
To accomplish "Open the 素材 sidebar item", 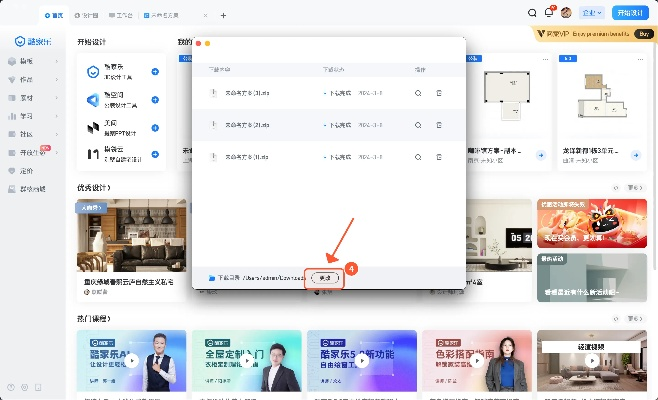I will click(26, 98).
